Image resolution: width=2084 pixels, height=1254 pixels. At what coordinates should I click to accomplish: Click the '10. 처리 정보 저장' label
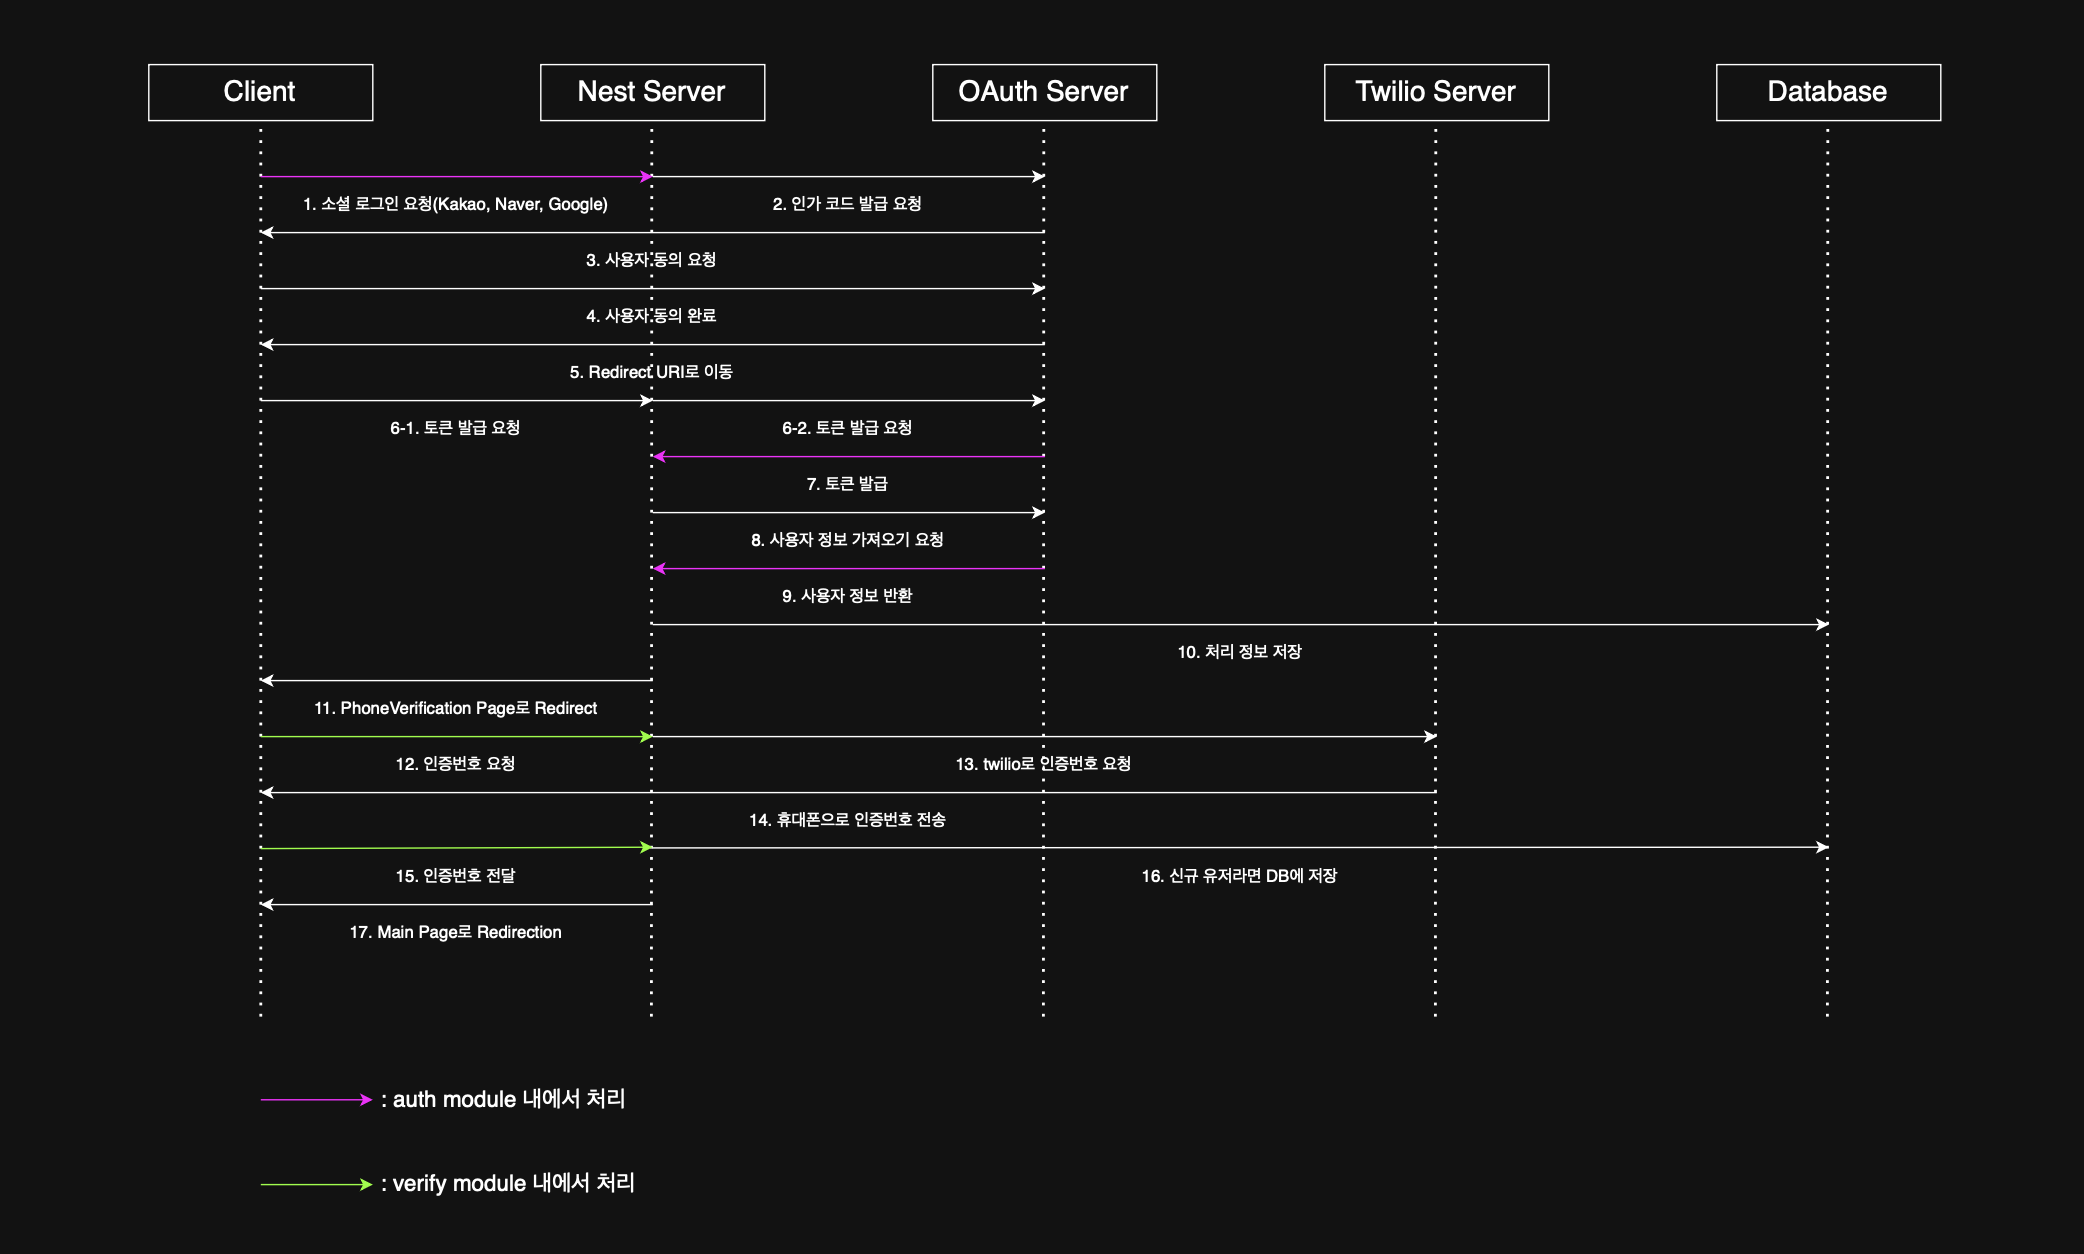(x=1239, y=652)
